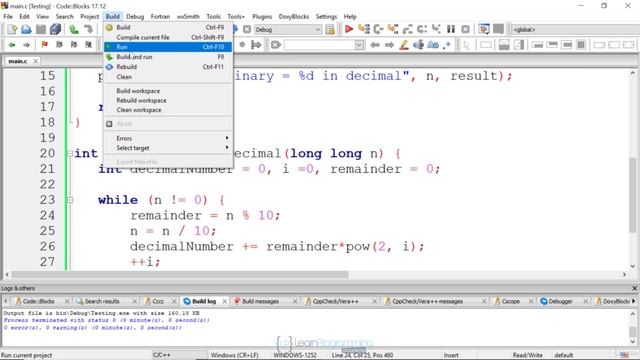This screenshot has height=360, width=640.
Task: Switch to the main.c editor tab
Action: (18, 61)
